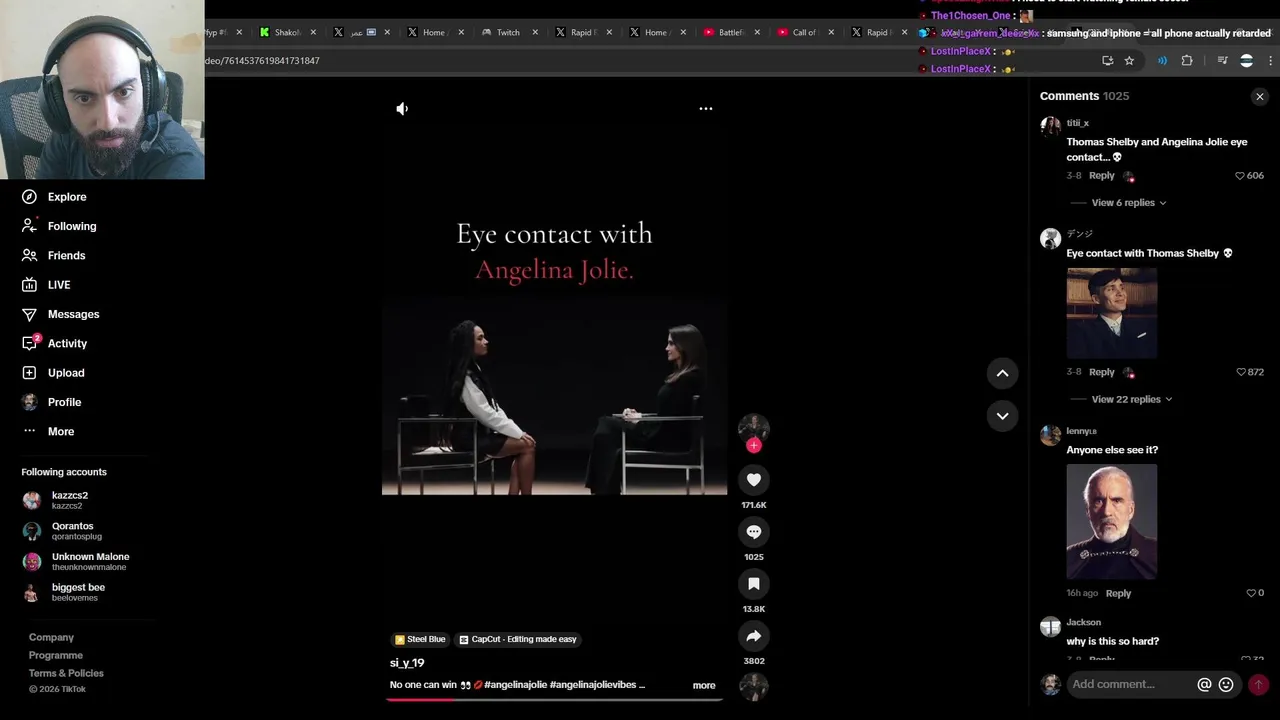Expand caption with 'more' button

[x=704, y=686]
